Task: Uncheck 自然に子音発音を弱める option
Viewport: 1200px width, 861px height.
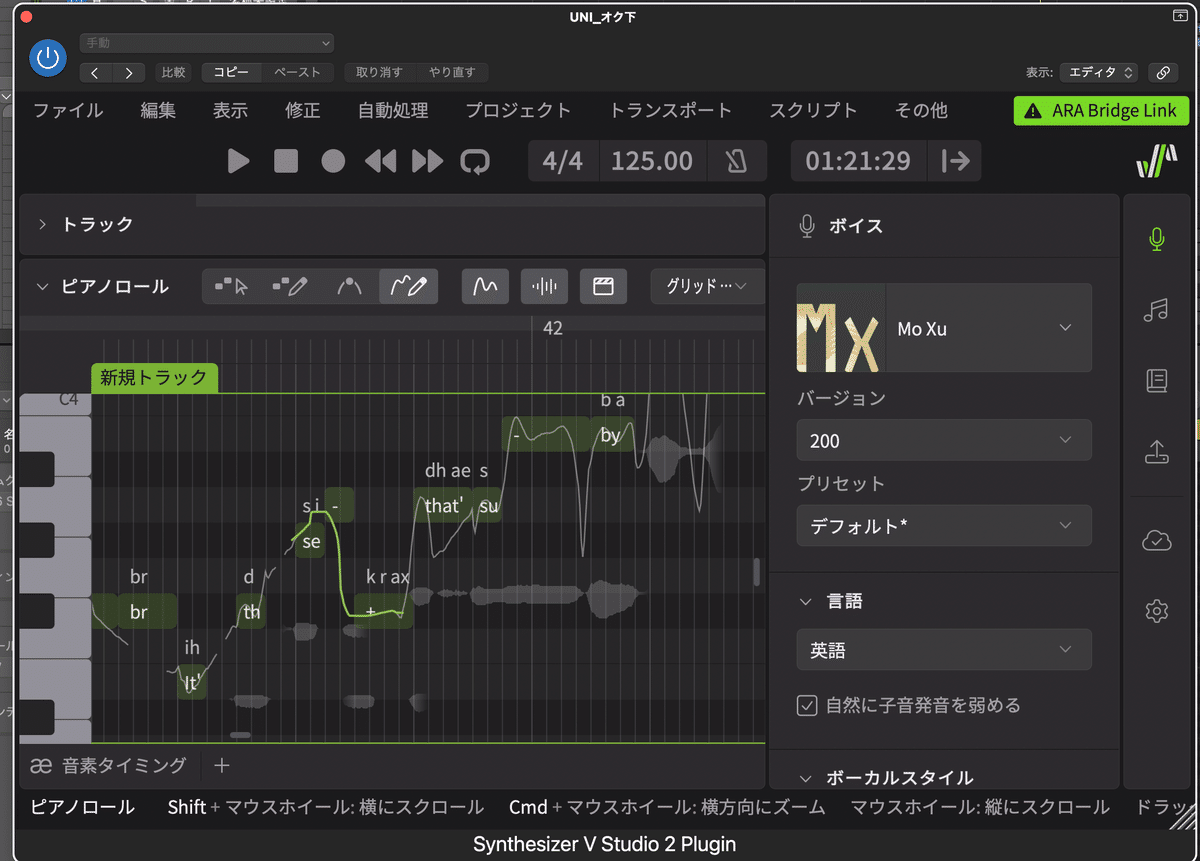Action: coord(806,705)
